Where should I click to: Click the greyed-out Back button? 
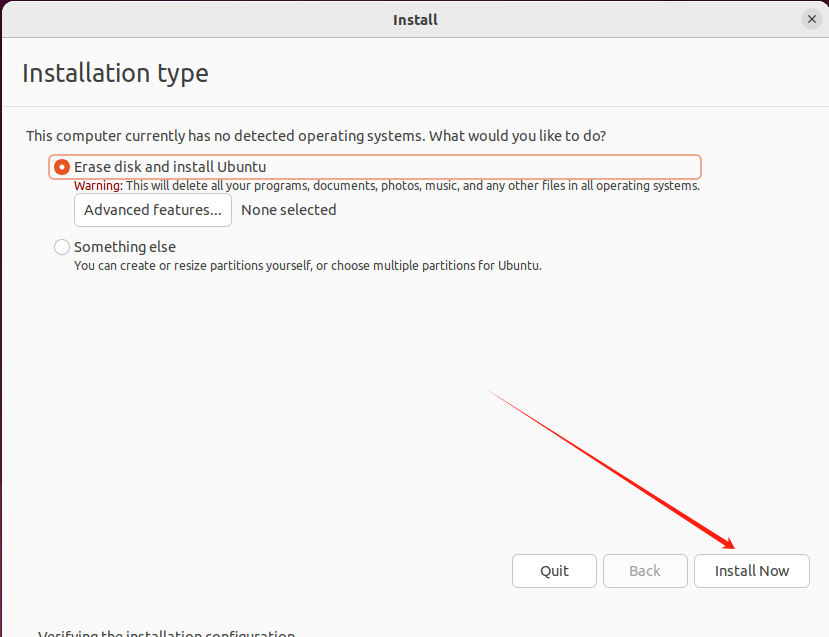click(645, 571)
